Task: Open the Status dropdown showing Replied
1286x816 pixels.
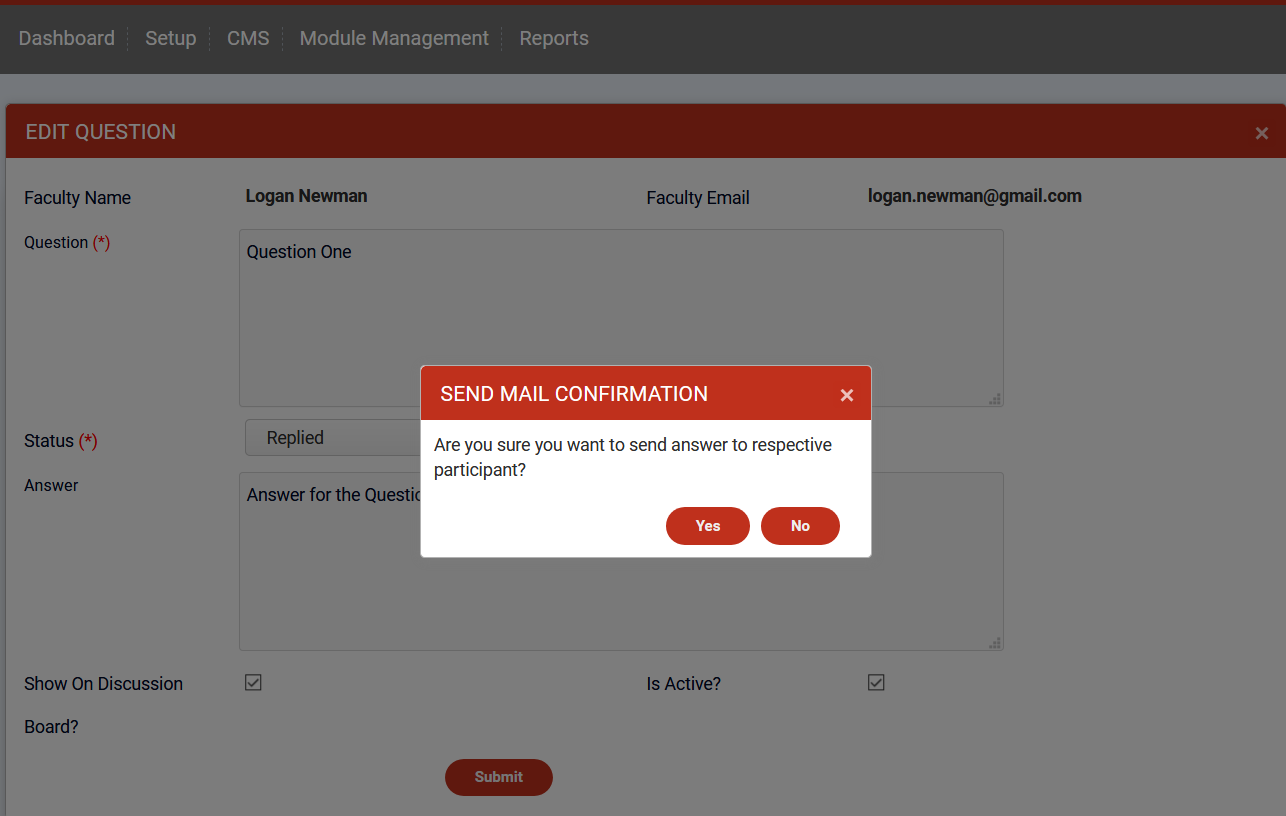Action: (332, 438)
